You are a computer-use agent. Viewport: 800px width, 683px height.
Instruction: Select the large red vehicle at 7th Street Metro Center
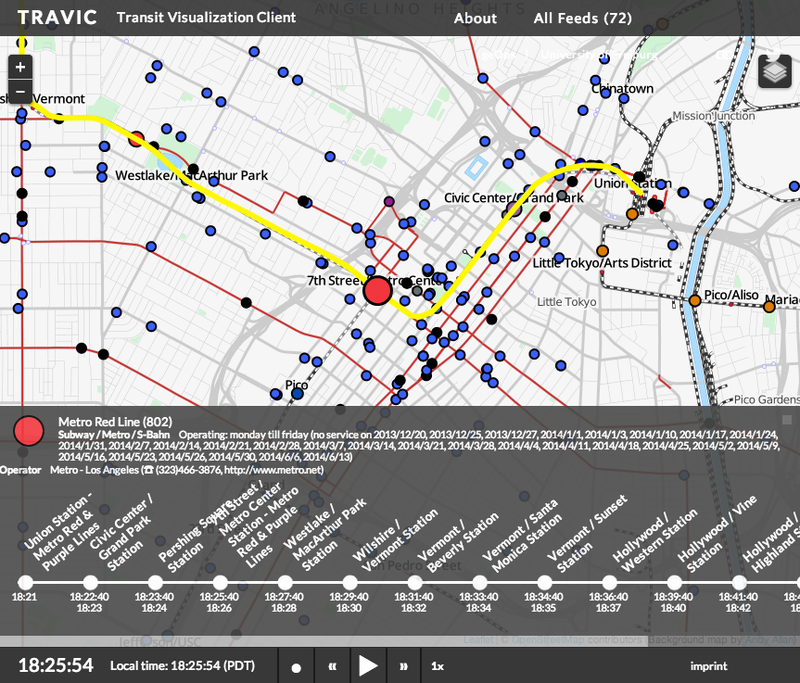tap(378, 291)
